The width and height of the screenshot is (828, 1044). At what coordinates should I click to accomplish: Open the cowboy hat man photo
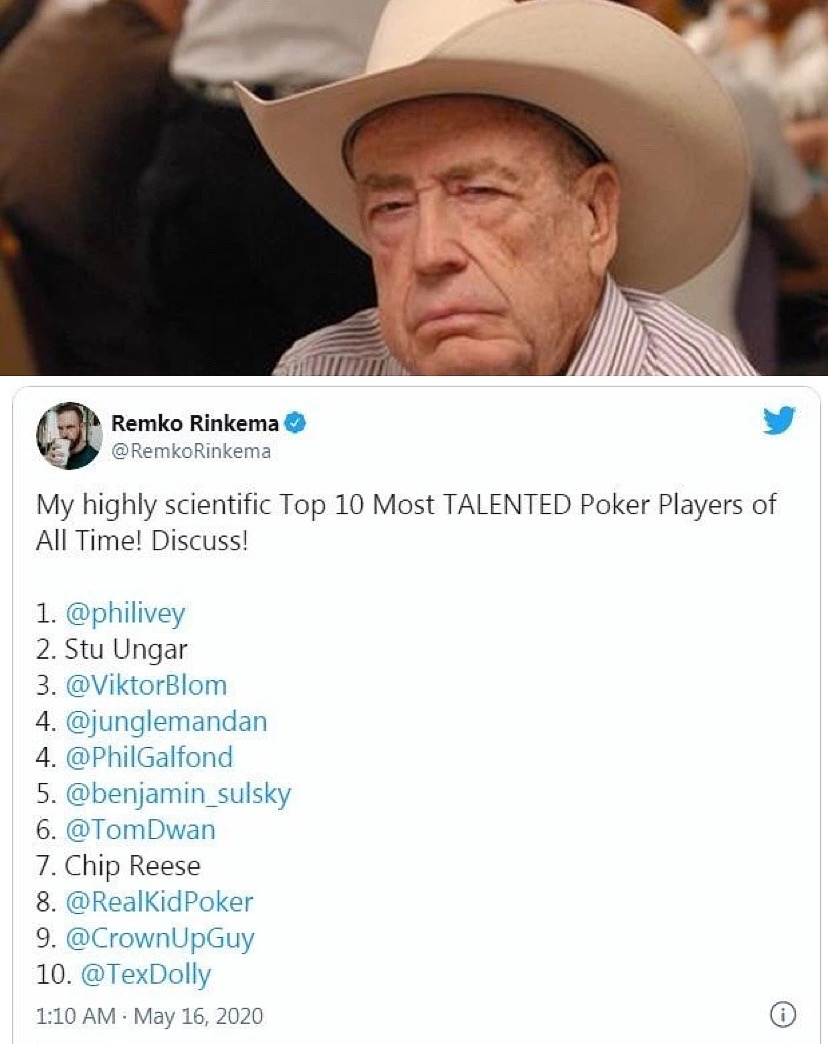click(414, 188)
